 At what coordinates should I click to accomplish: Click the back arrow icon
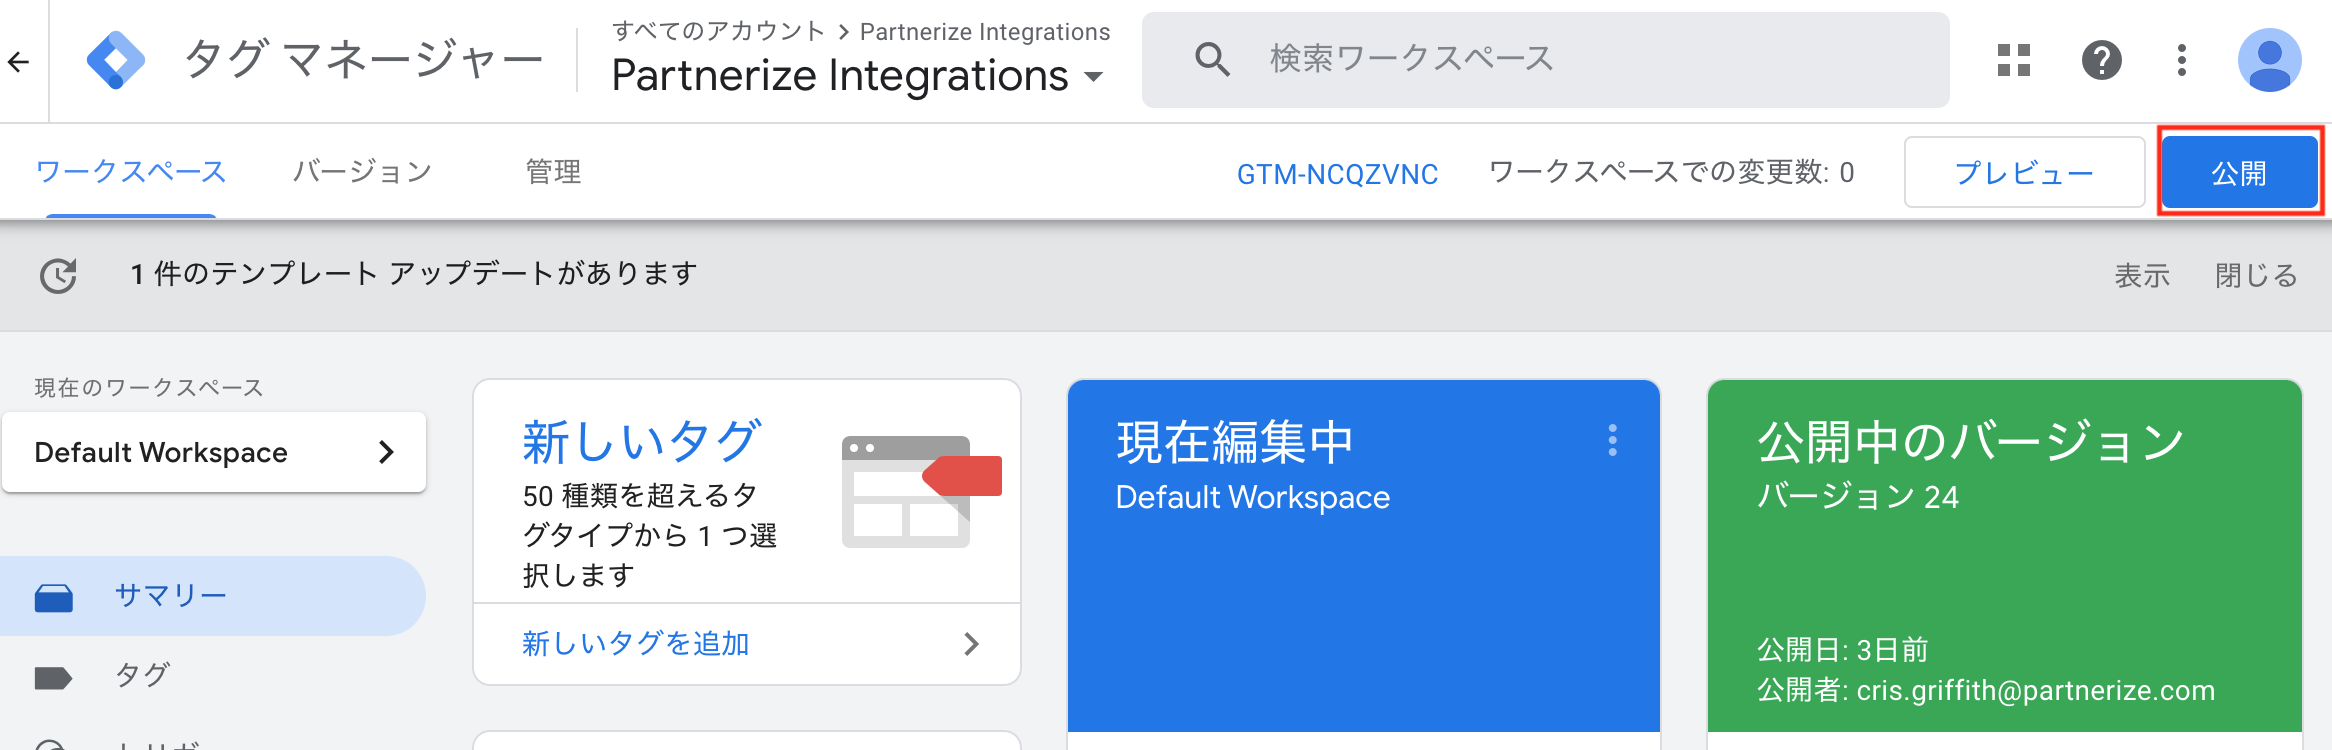[18, 62]
